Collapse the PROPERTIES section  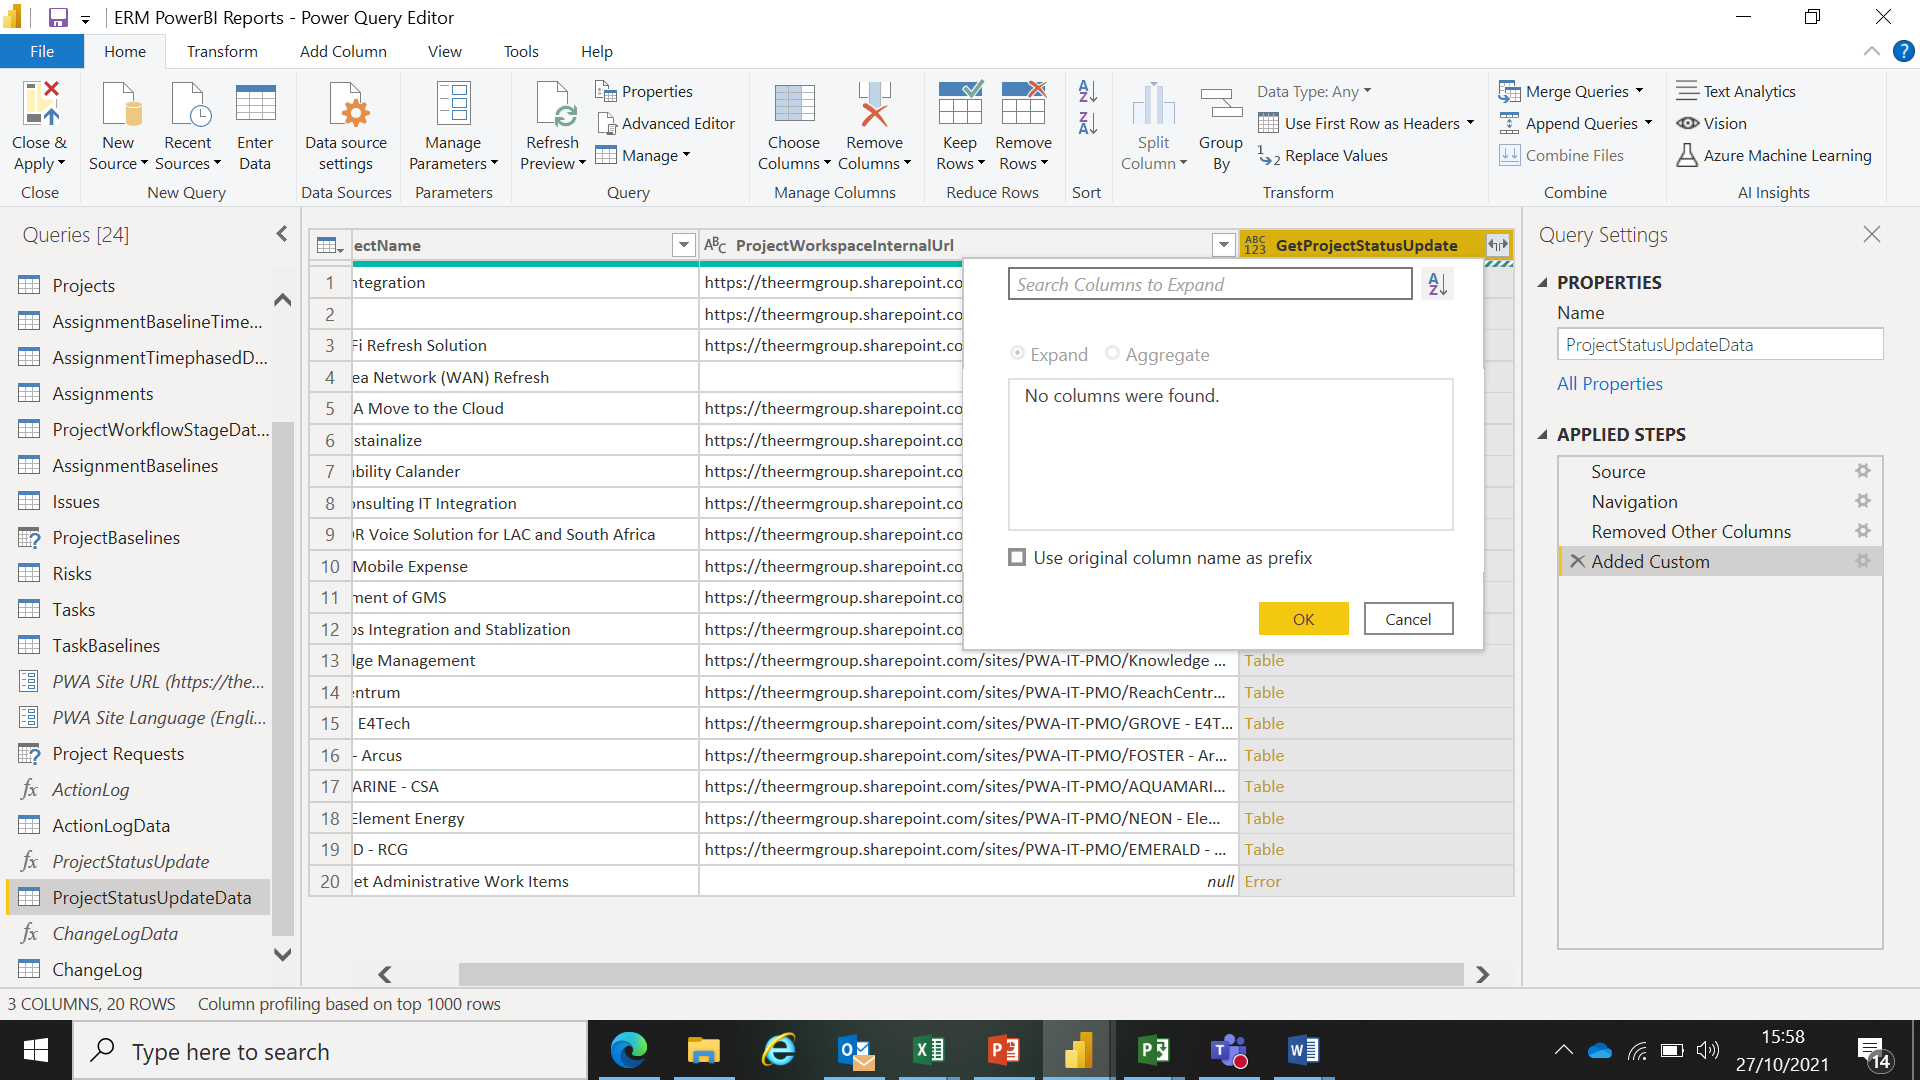1542,283
